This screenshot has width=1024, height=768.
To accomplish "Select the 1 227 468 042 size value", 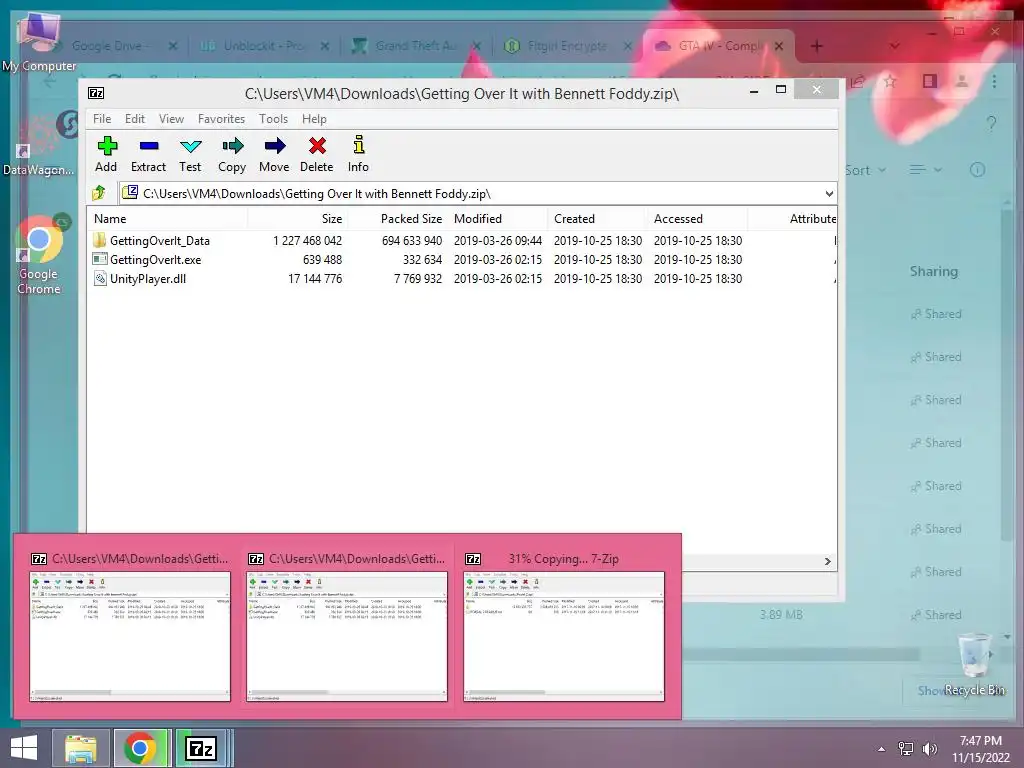I will [308, 240].
